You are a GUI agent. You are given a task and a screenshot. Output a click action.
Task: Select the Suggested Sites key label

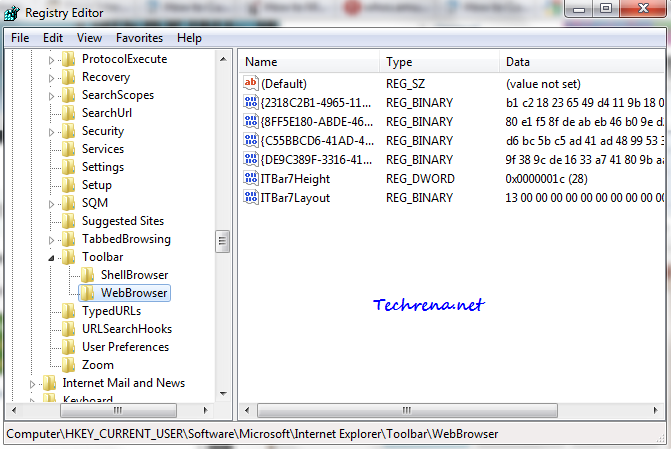pos(123,221)
